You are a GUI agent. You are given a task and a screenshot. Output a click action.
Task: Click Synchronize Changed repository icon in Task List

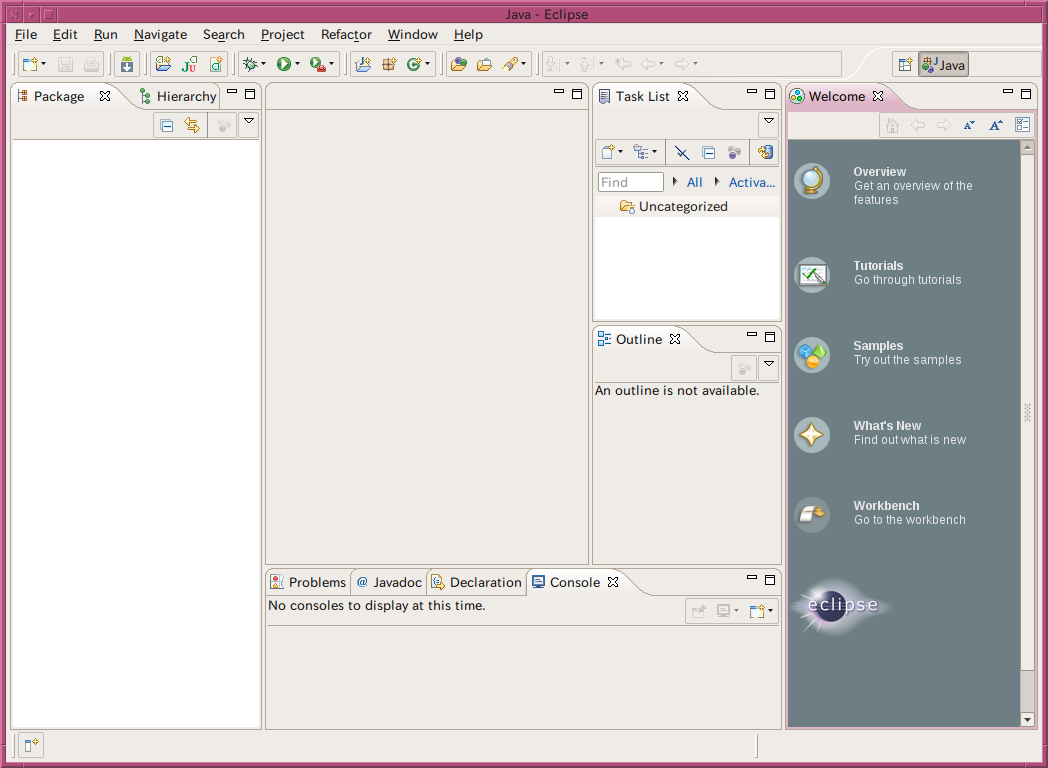[x=765, y=152]
